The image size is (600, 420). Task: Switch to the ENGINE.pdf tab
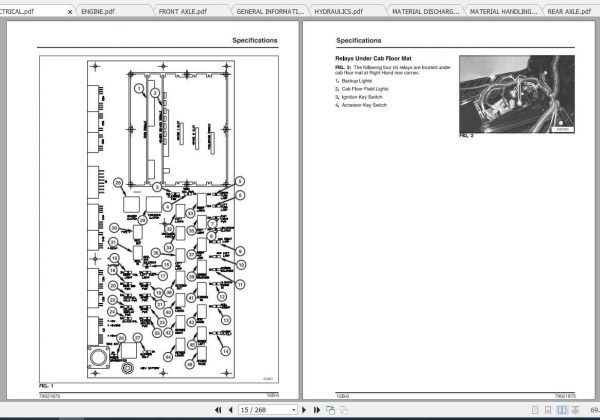pyautogui.click(x=98, y=11)
